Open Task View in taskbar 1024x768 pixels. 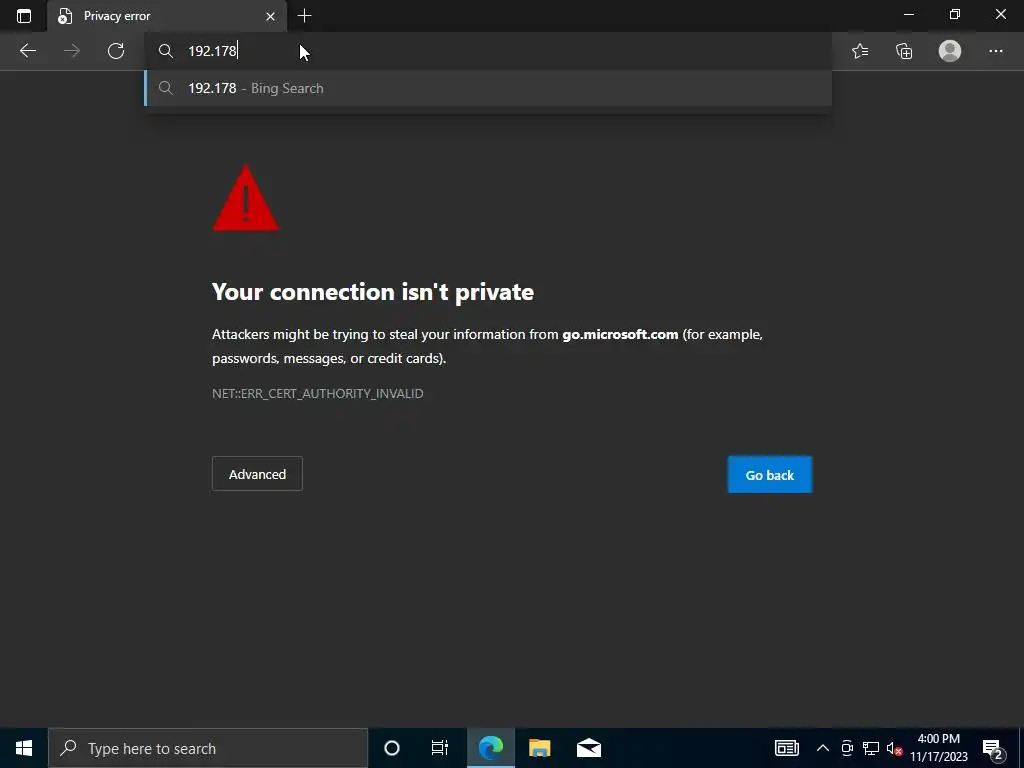point(440,748)
